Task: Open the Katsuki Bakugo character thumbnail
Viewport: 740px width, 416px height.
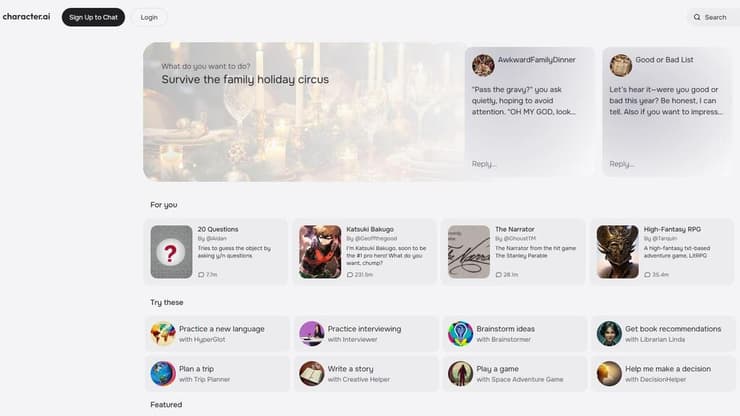Action: tap(320, 252)
